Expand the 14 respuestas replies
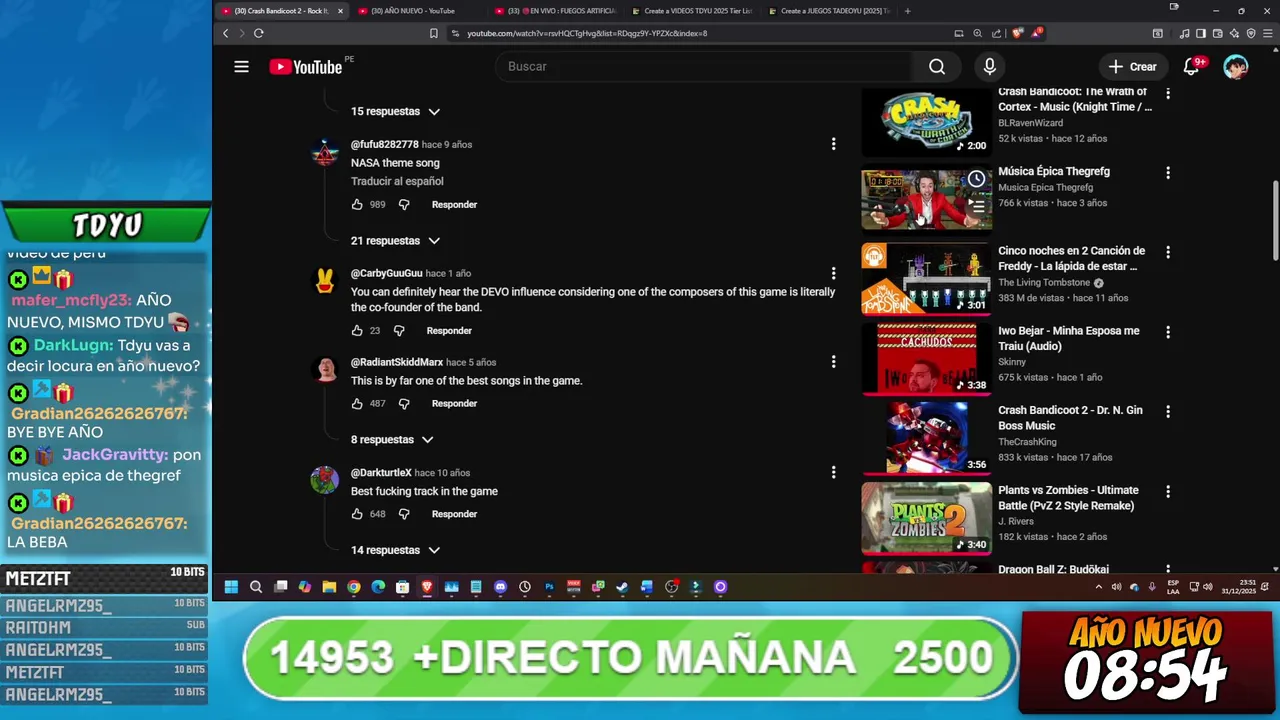This screenshot has width=1280, height=720. click(x=395, y=550)
